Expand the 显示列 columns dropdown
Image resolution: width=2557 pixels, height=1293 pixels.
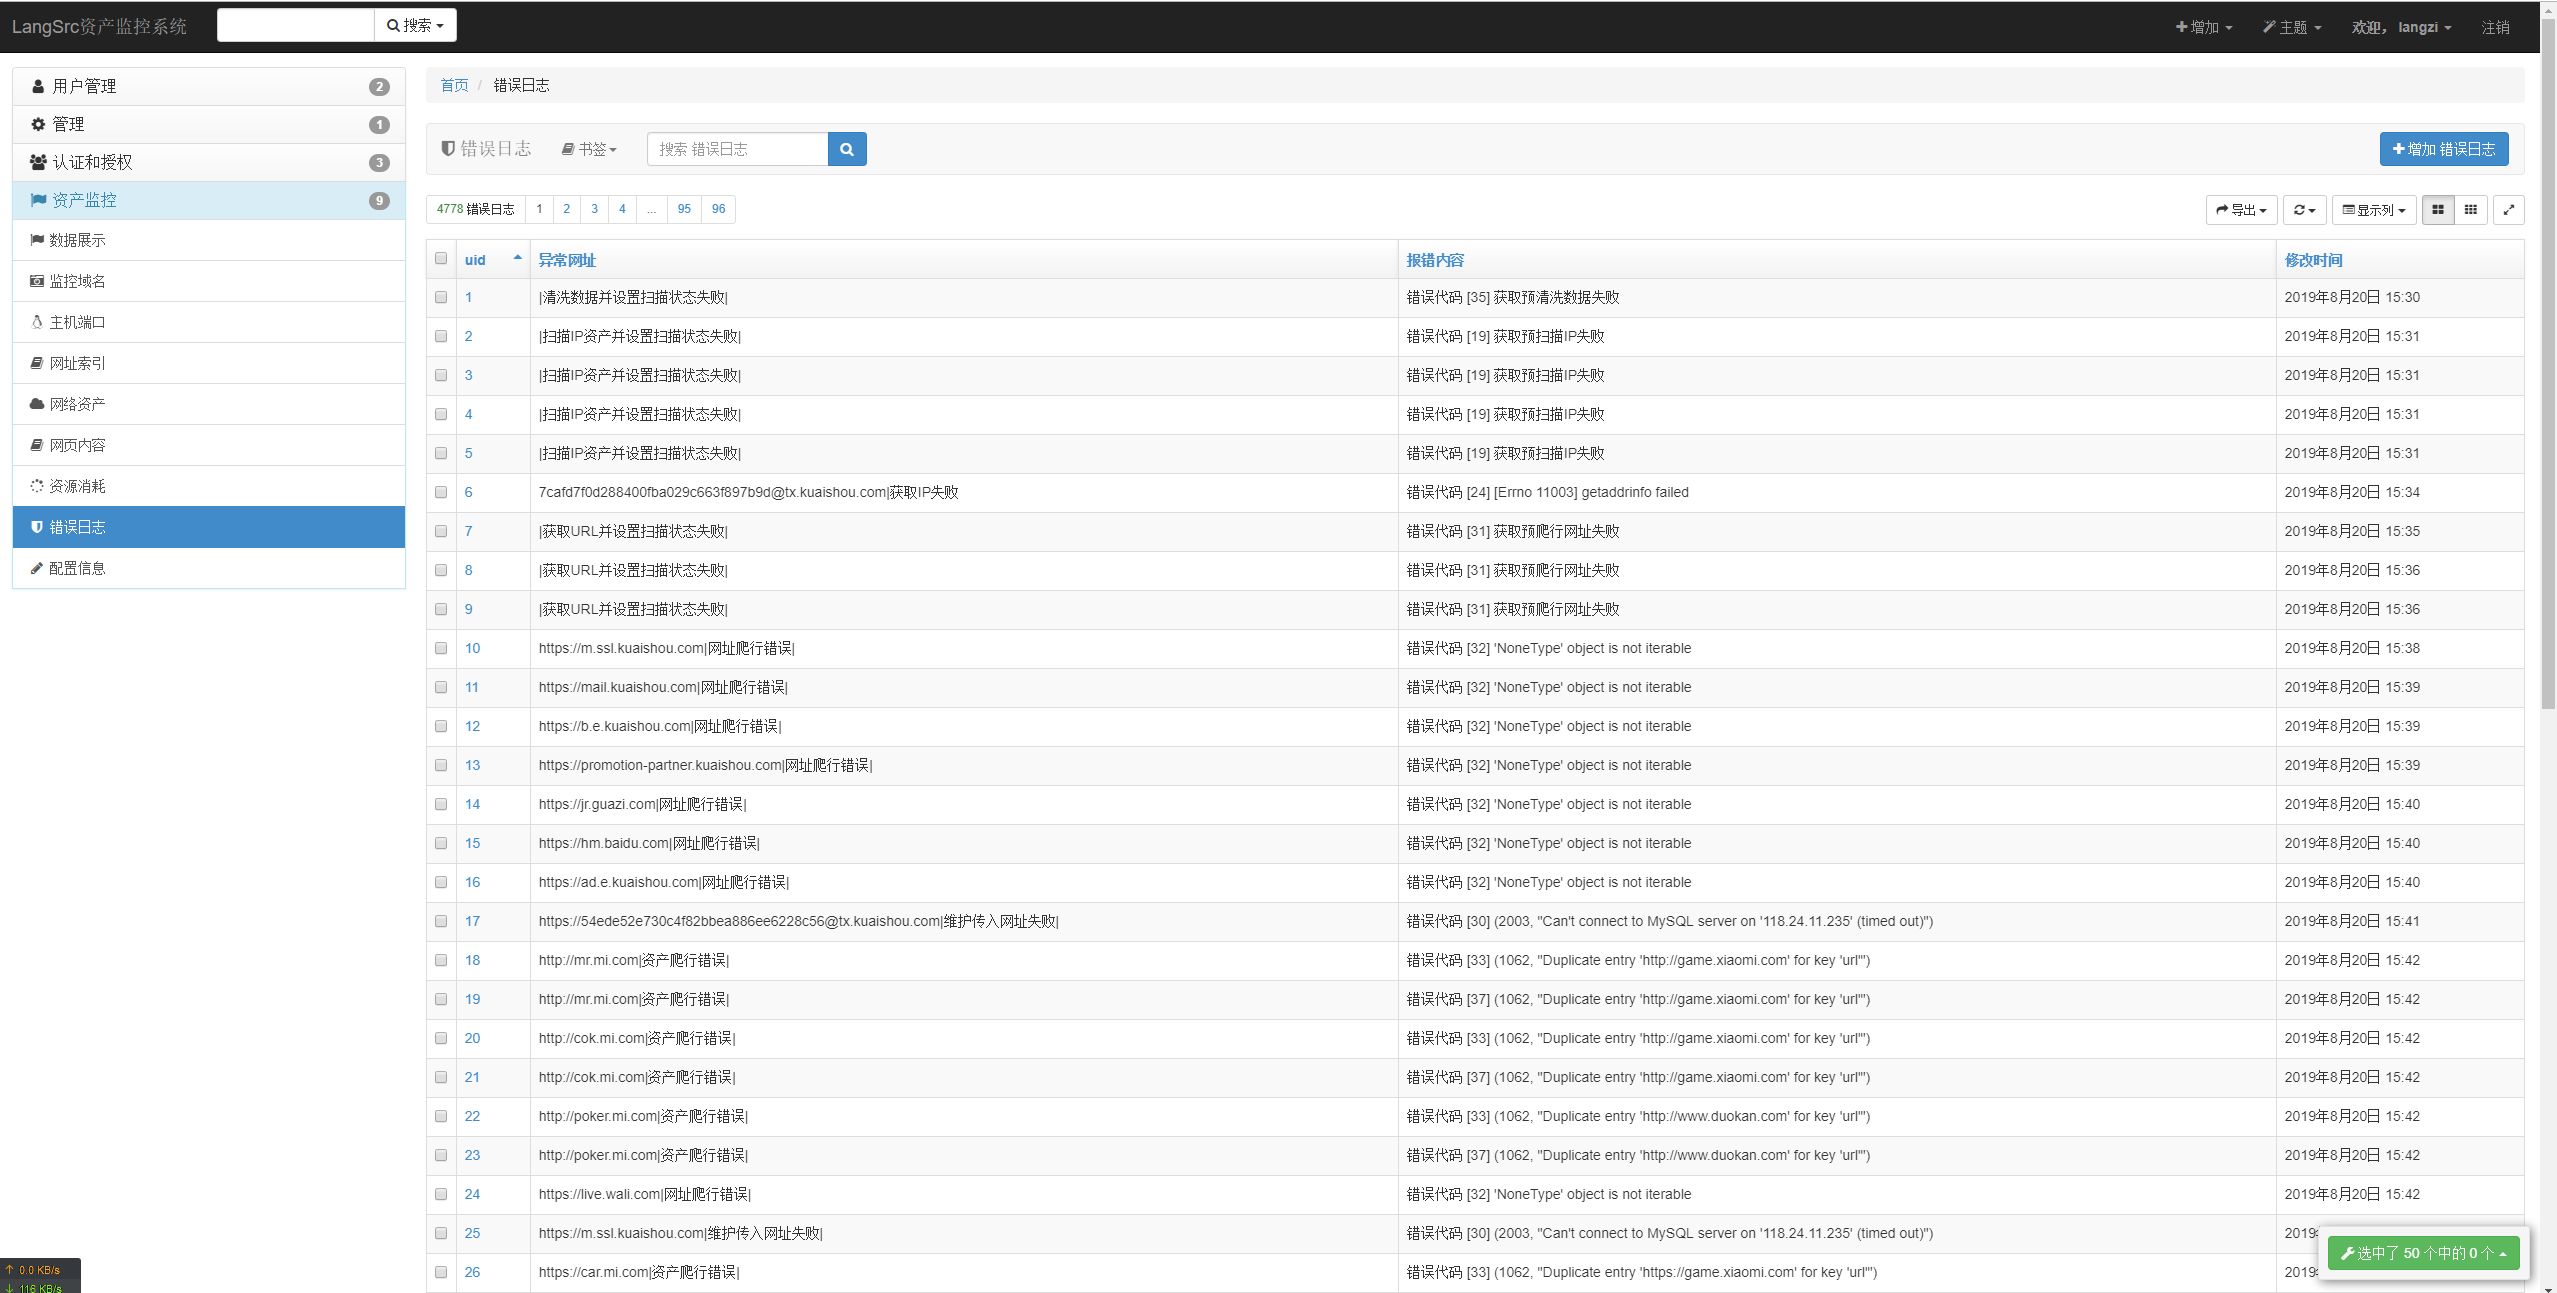pos(2374,210)
